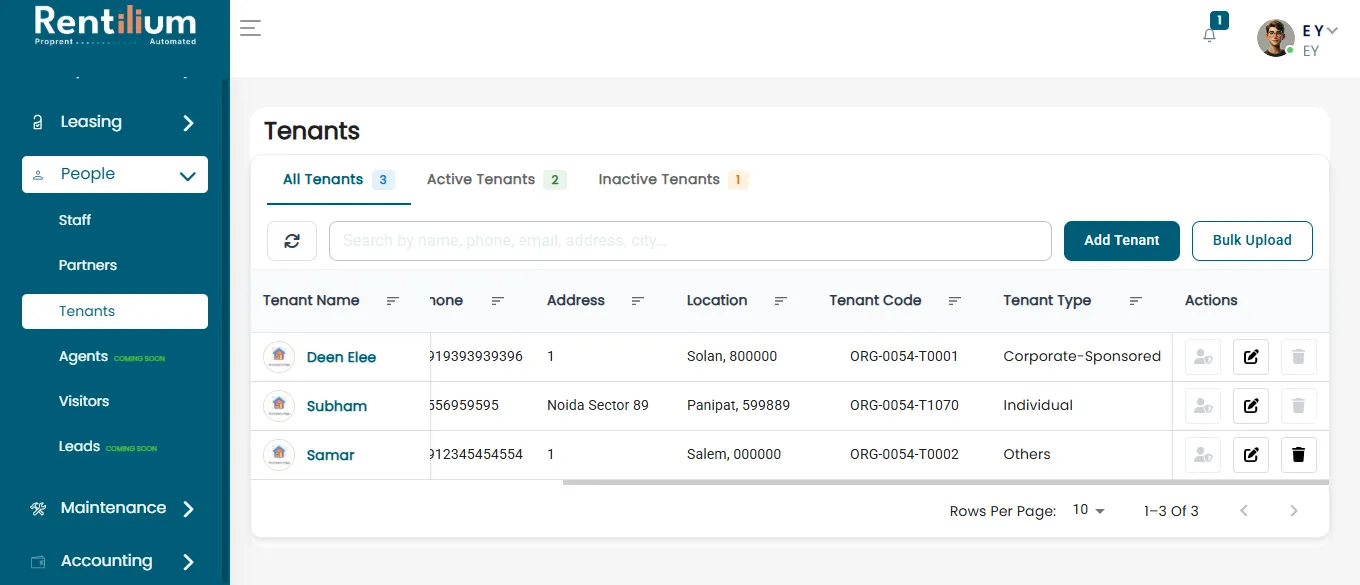Image resolution: width=1360 pixels, height=585 pixels.
Task: Focus the tenant search field
Action: 690,241
